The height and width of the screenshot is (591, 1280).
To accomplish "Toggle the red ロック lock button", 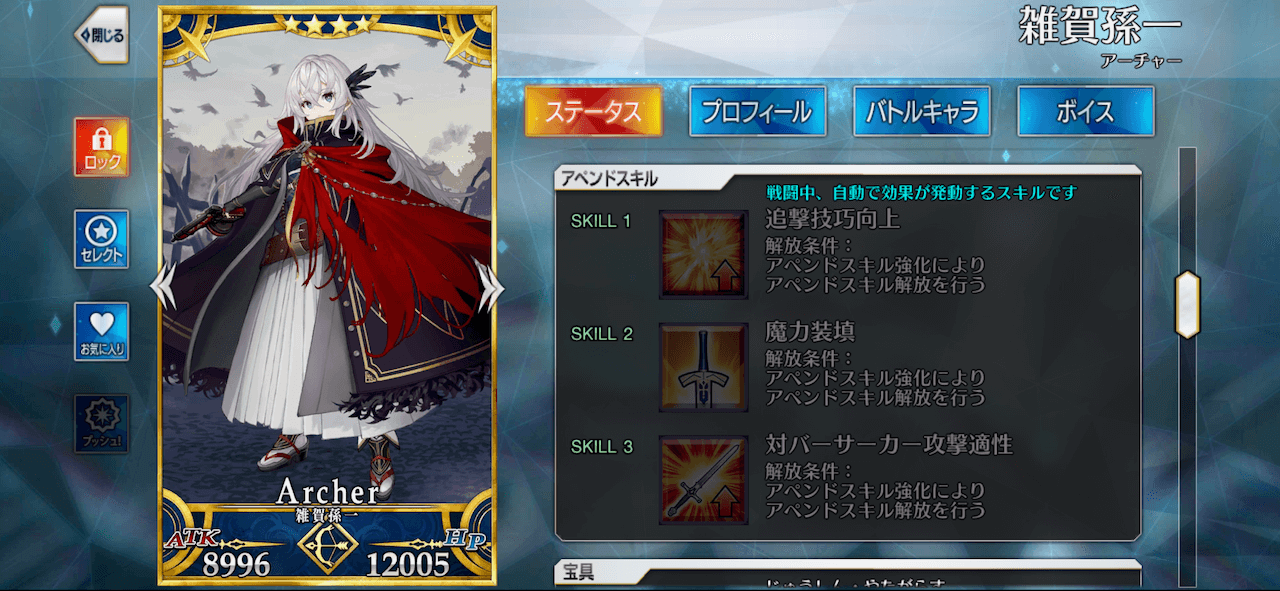I will (101, 147).
